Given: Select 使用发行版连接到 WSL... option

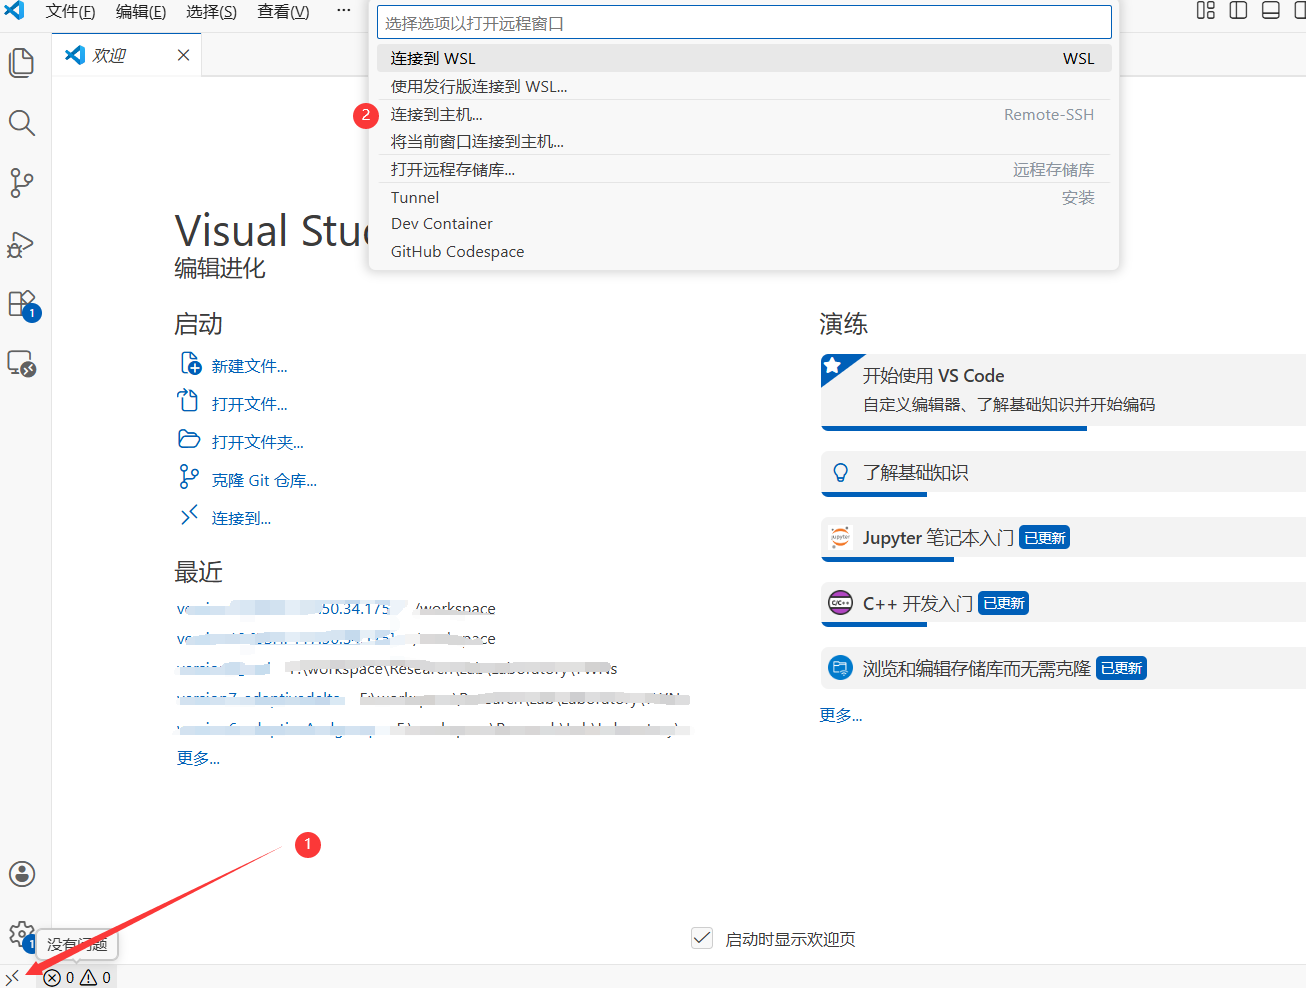Looking at the screenshot, I should (x=744, y=86).
